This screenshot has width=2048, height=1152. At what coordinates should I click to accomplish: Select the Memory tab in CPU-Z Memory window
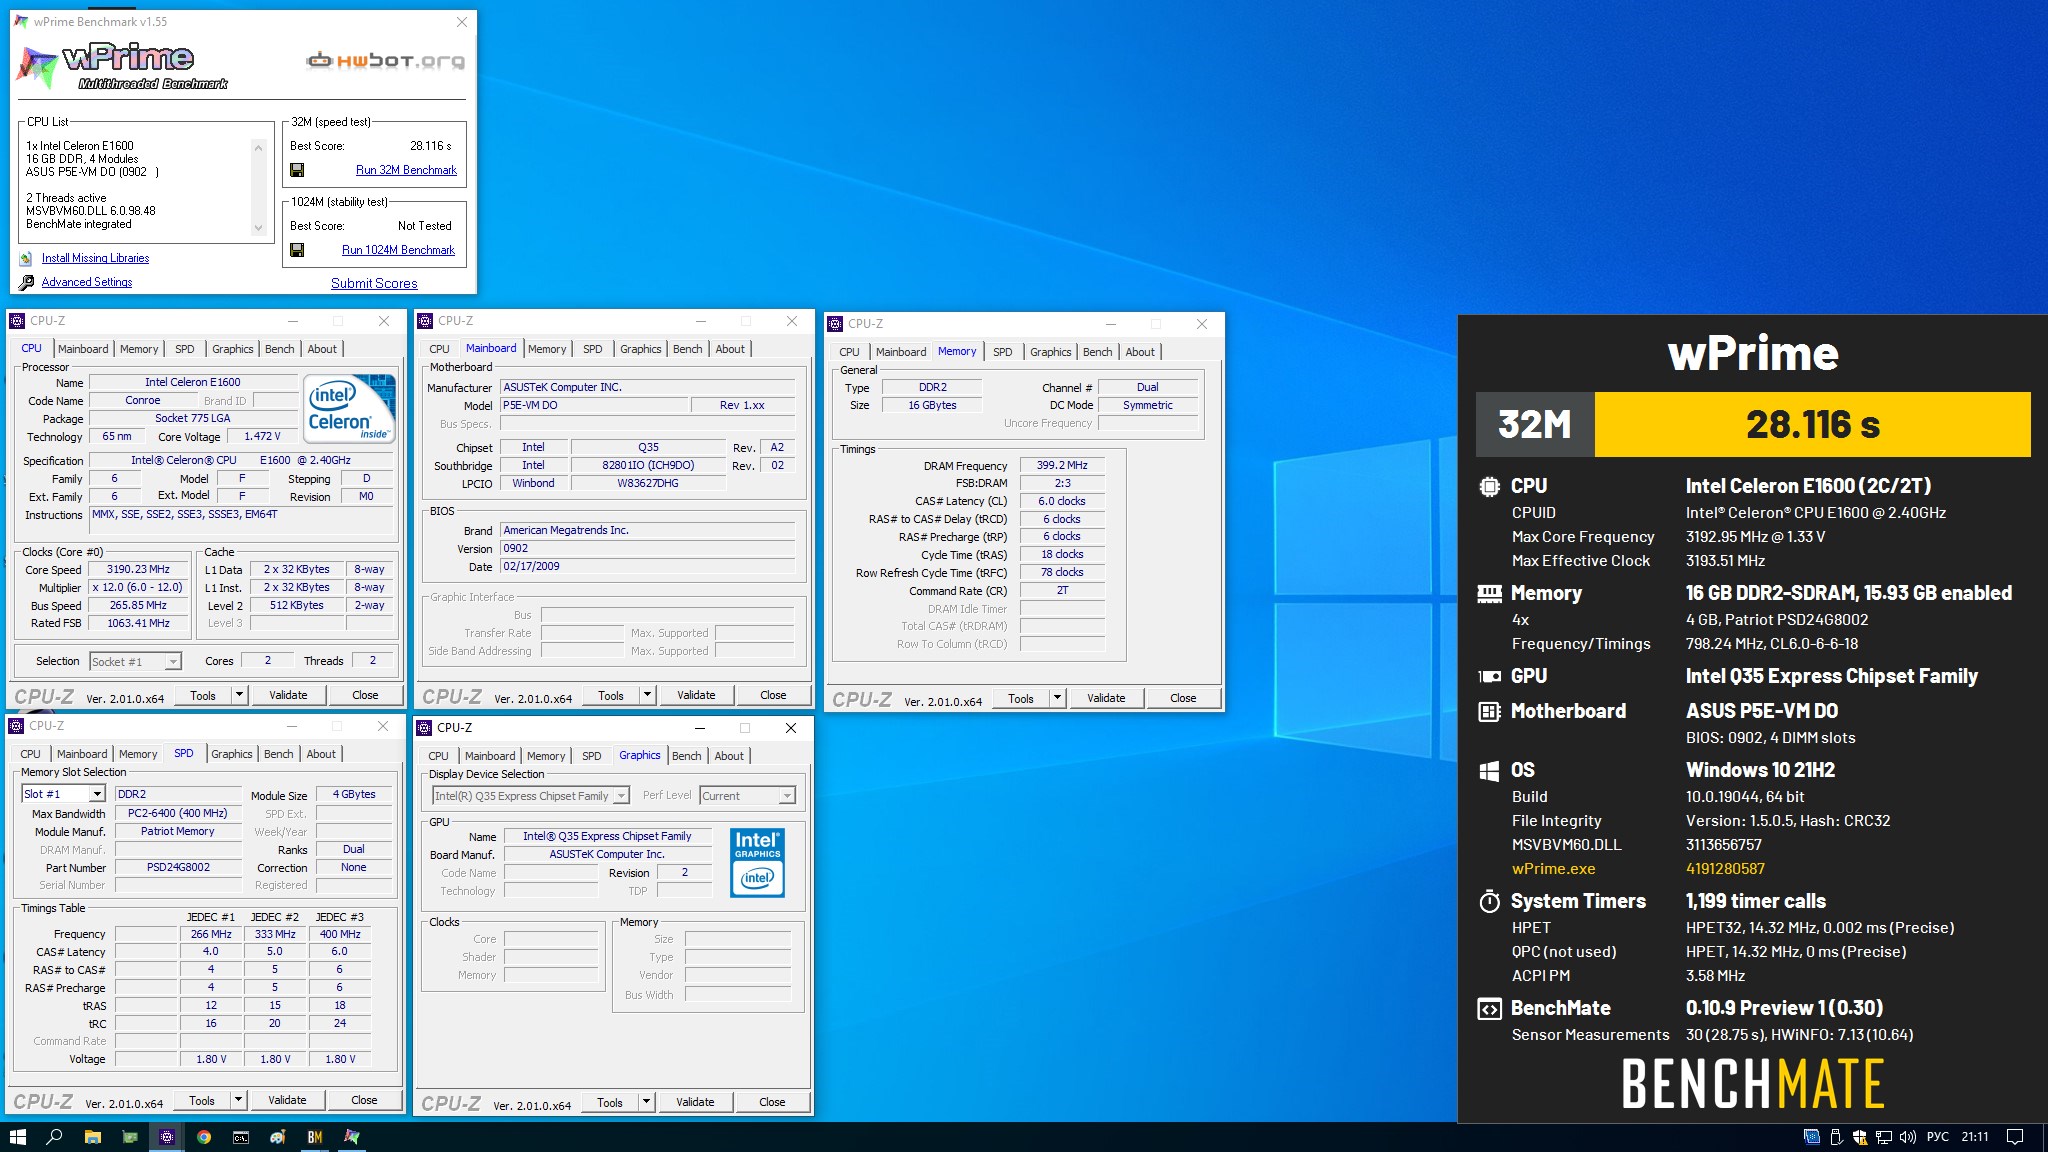pyautogui.click(x=957, y=351)
